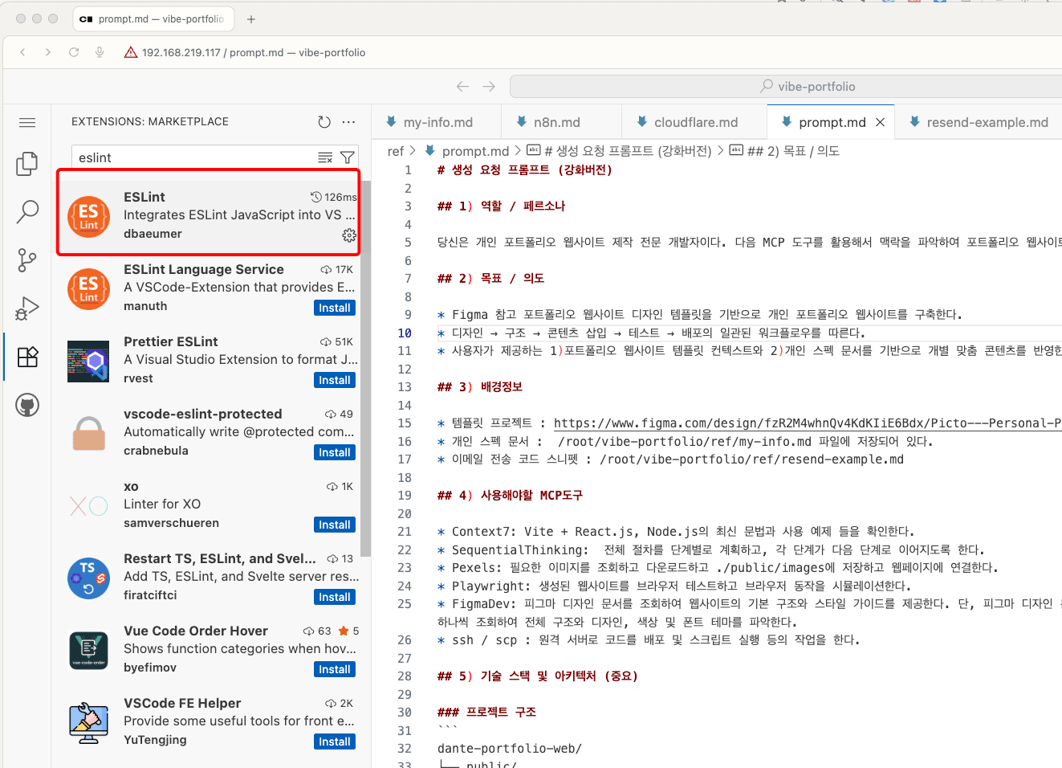
Task: Click the browser address bar URL
Action: [253, 52]
